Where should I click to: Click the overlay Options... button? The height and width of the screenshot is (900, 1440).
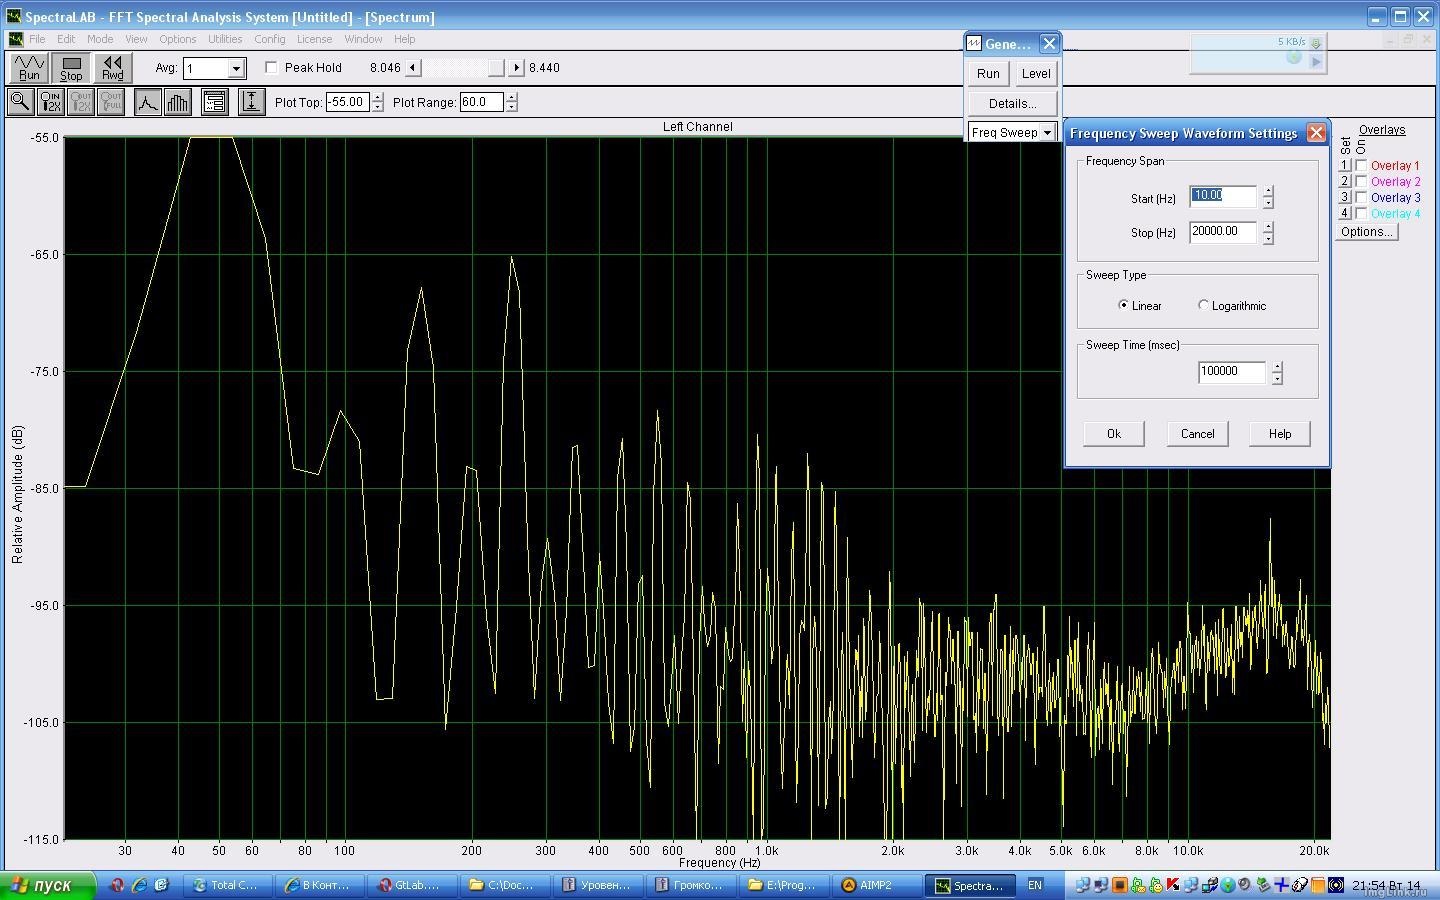[x=1366, y=232]
